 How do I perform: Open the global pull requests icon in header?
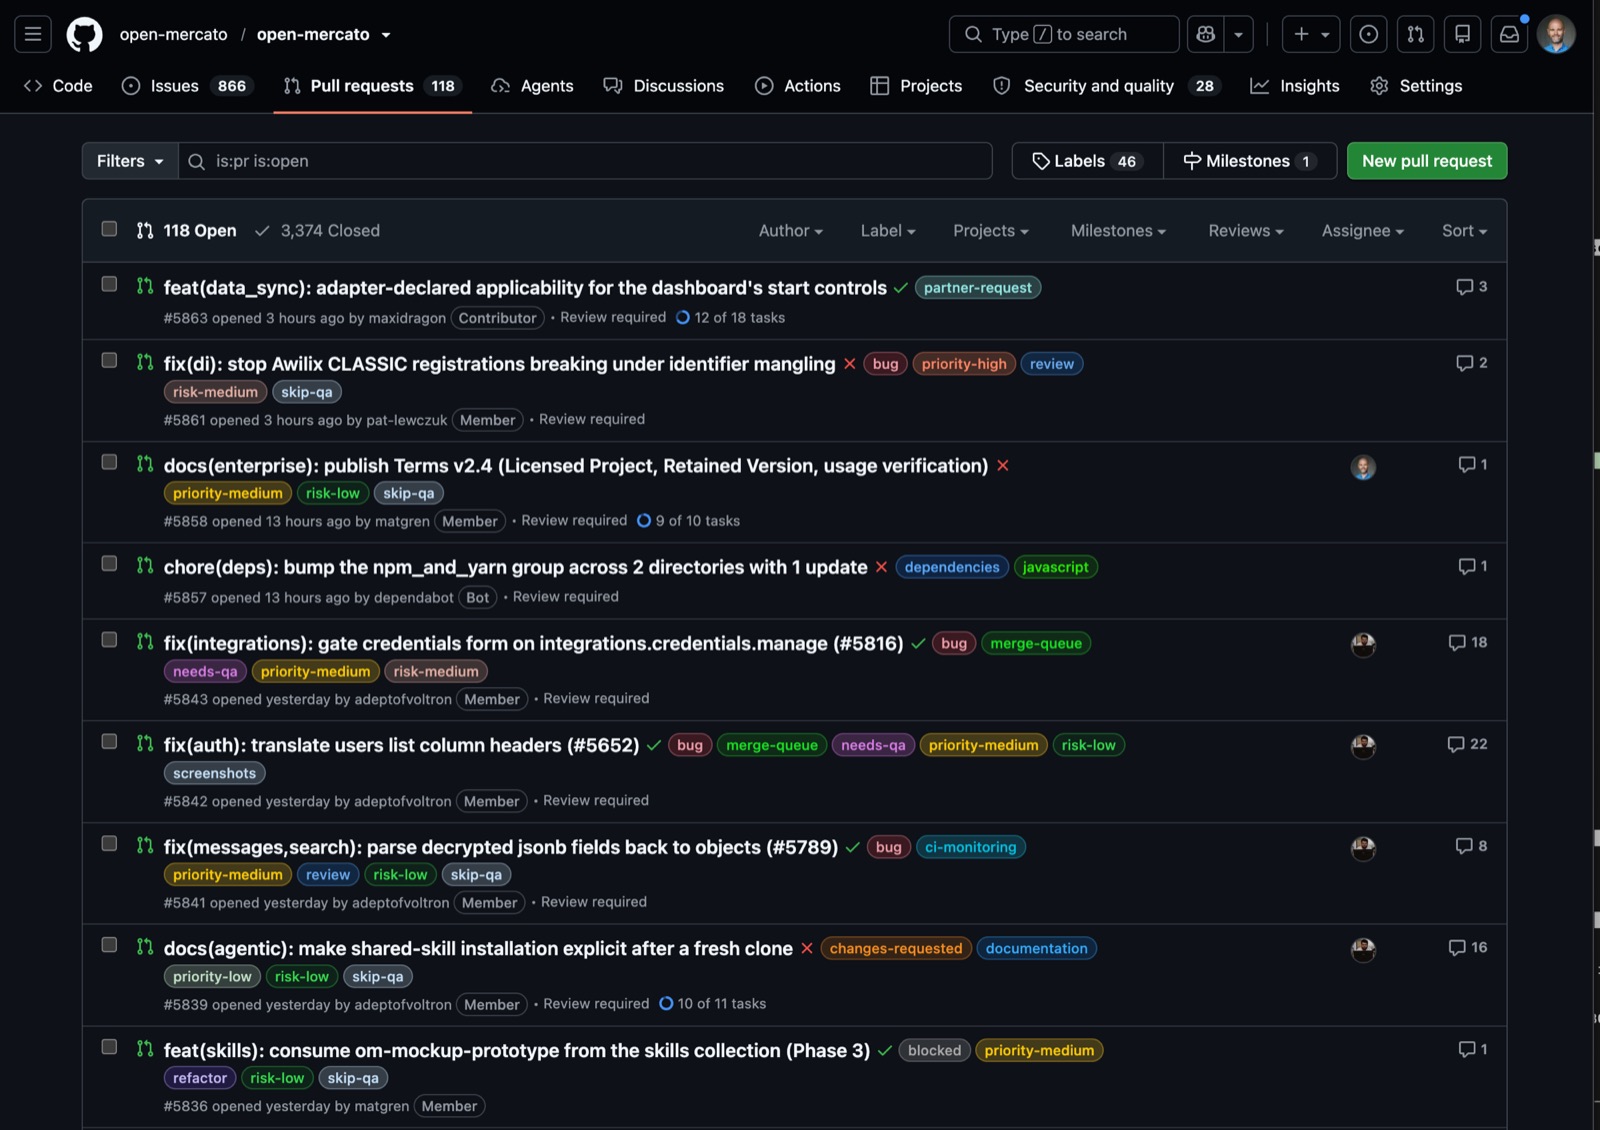[1415, 34]
